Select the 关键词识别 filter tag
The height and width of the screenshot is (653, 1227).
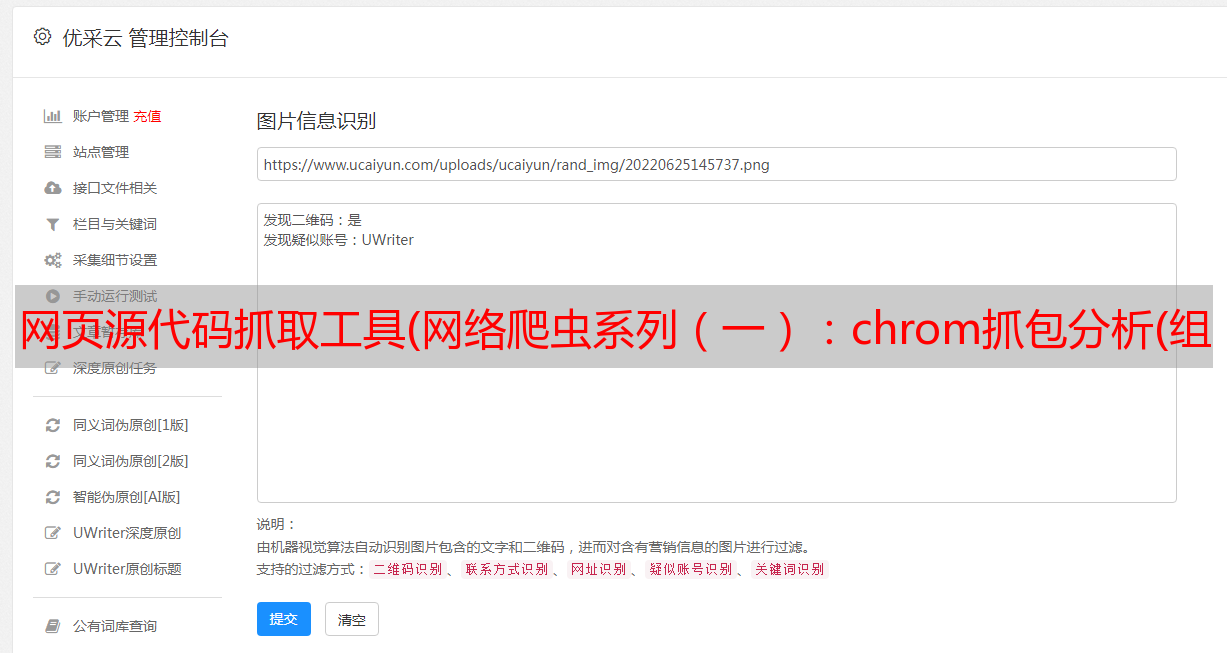[x=790, y=569]
